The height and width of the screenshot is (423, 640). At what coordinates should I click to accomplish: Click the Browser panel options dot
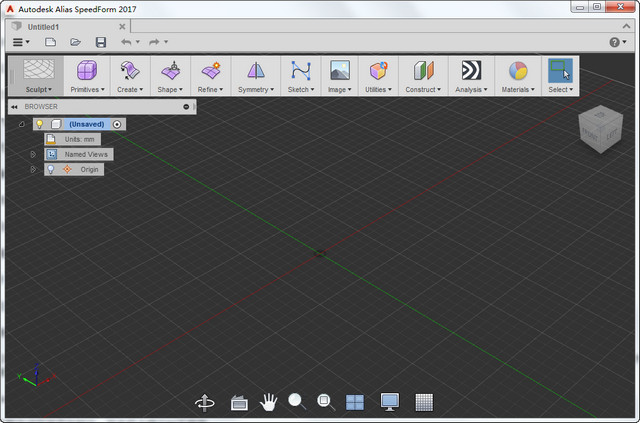[186, 107]
